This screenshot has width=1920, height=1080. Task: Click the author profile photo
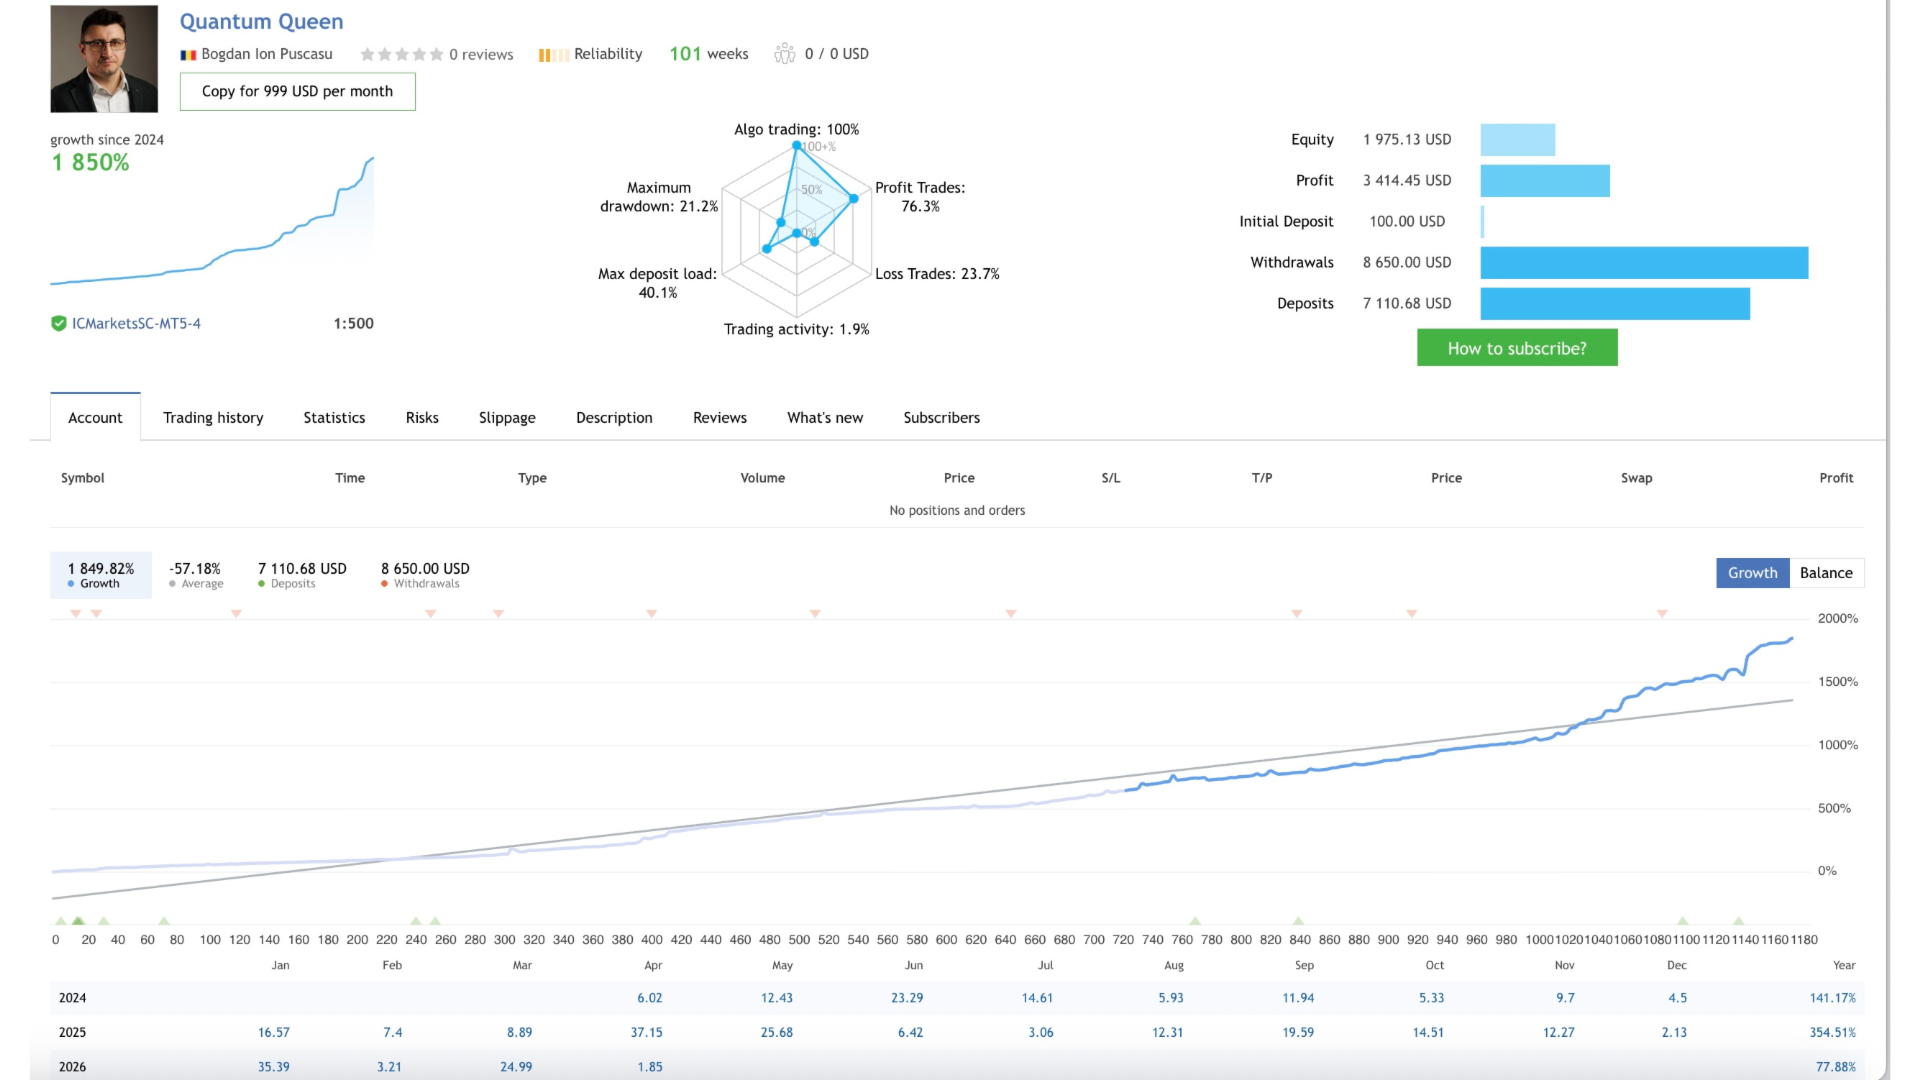pyautogui.click(x=104, y=59)
